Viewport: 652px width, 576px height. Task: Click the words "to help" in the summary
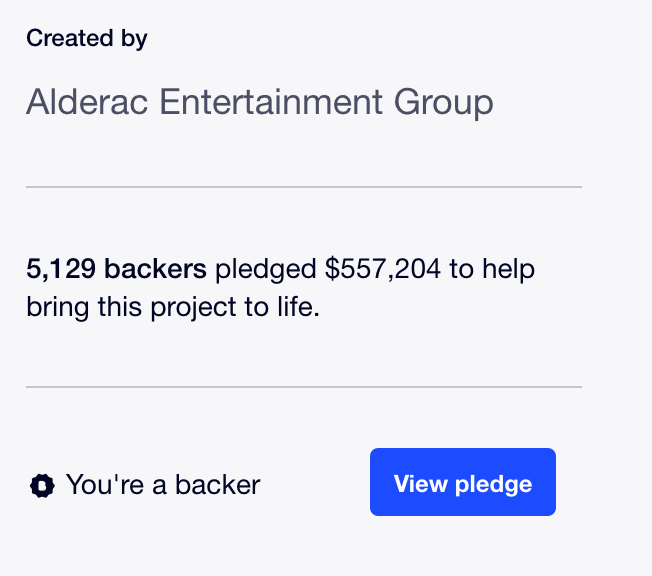pyautogui.click(x=492, y=269)
